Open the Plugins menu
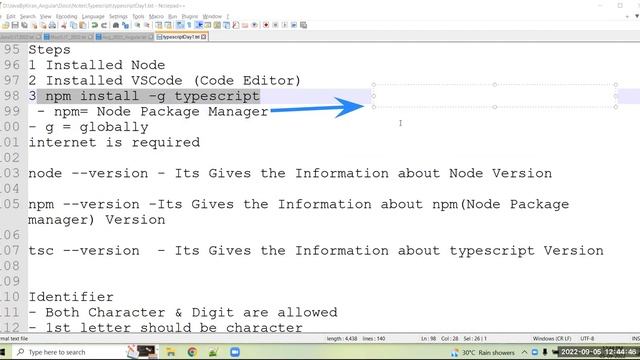The width and height of the screenshot is (640, 360). (190, 16)
